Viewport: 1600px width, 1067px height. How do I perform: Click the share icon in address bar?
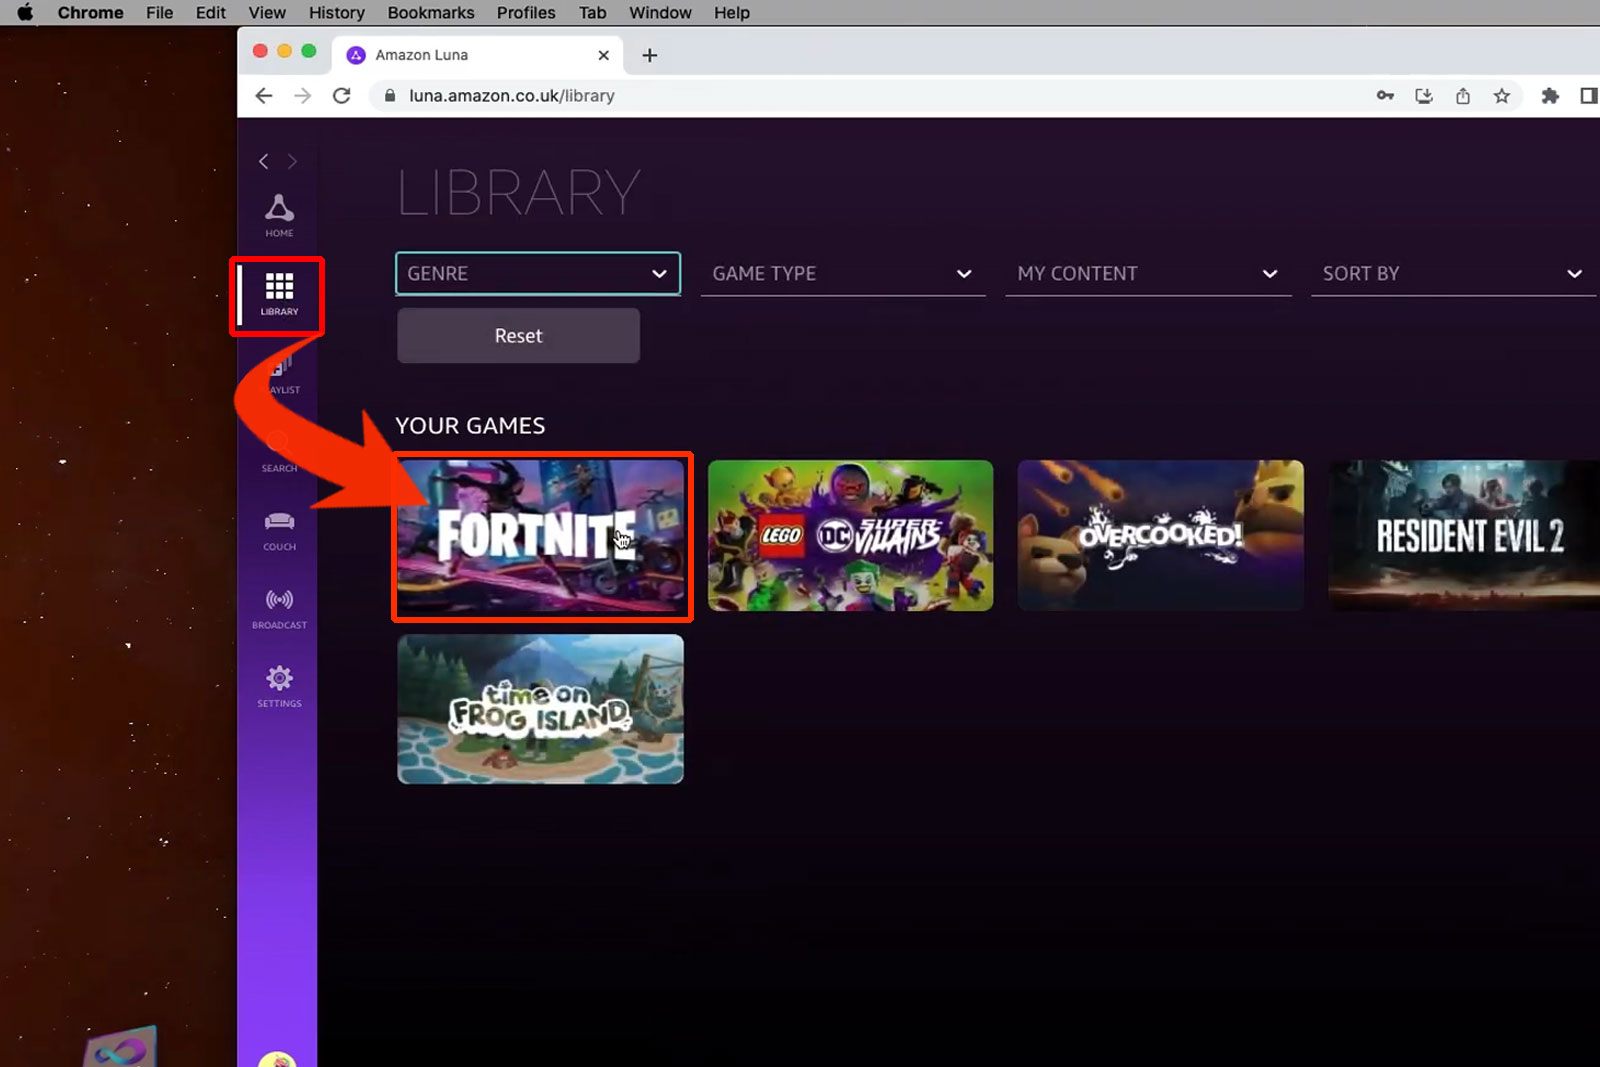tap(1462, 96)
